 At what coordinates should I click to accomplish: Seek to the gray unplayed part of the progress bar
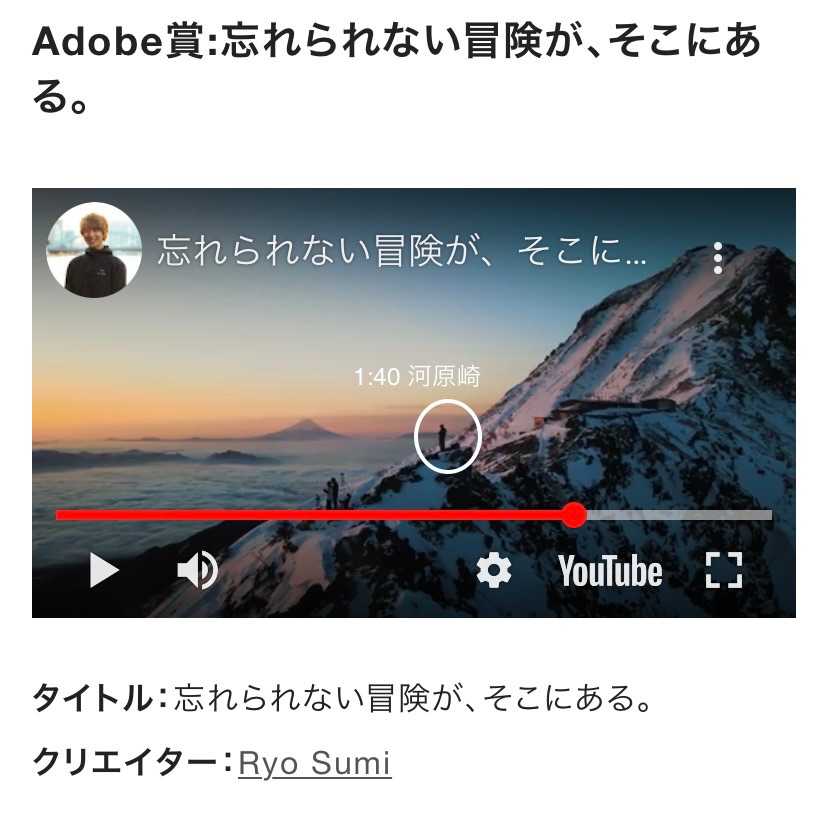click(x=680, y=515)
